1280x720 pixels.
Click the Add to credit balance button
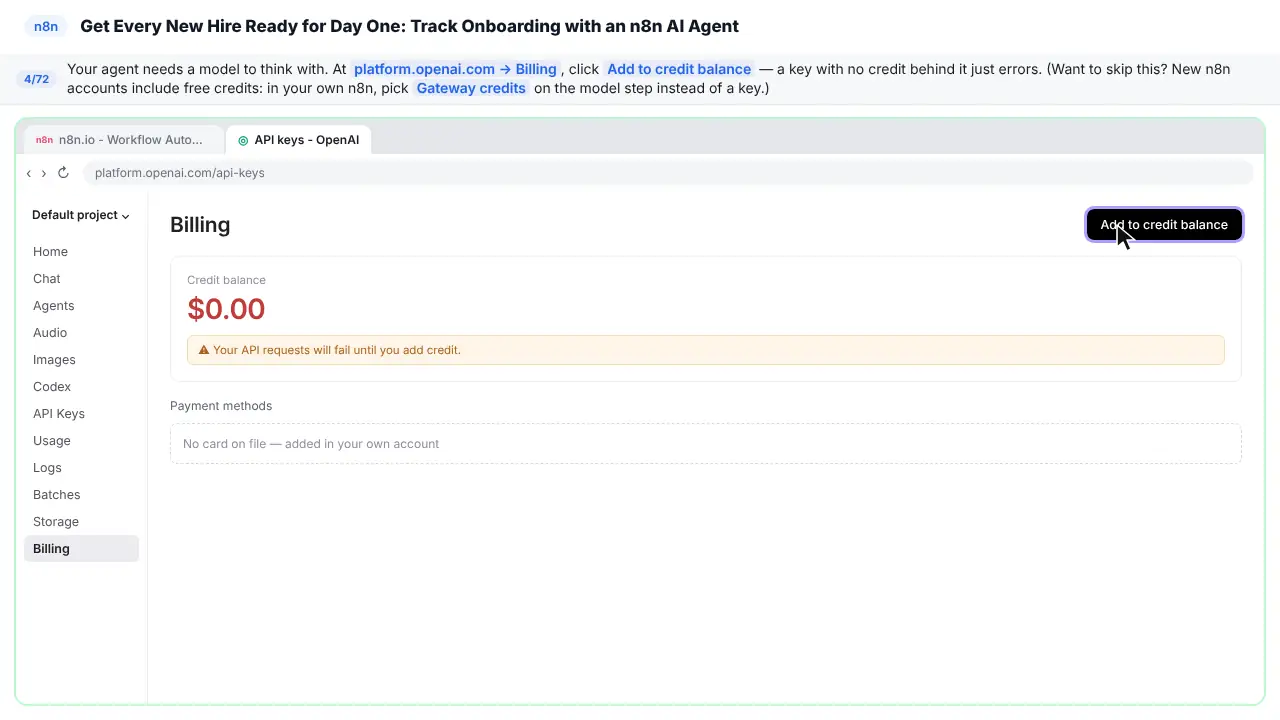pyautogui.click(x=1164, y=225)
